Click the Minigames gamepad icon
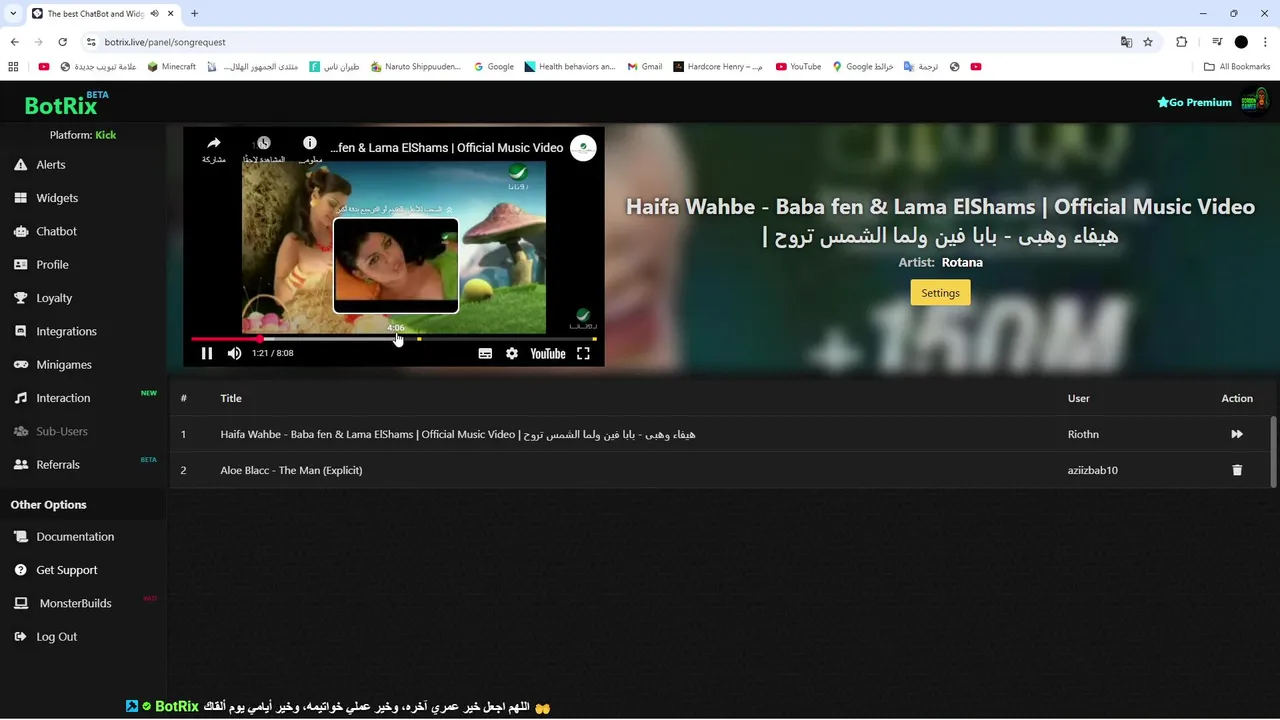 click(x=20, y=365)
